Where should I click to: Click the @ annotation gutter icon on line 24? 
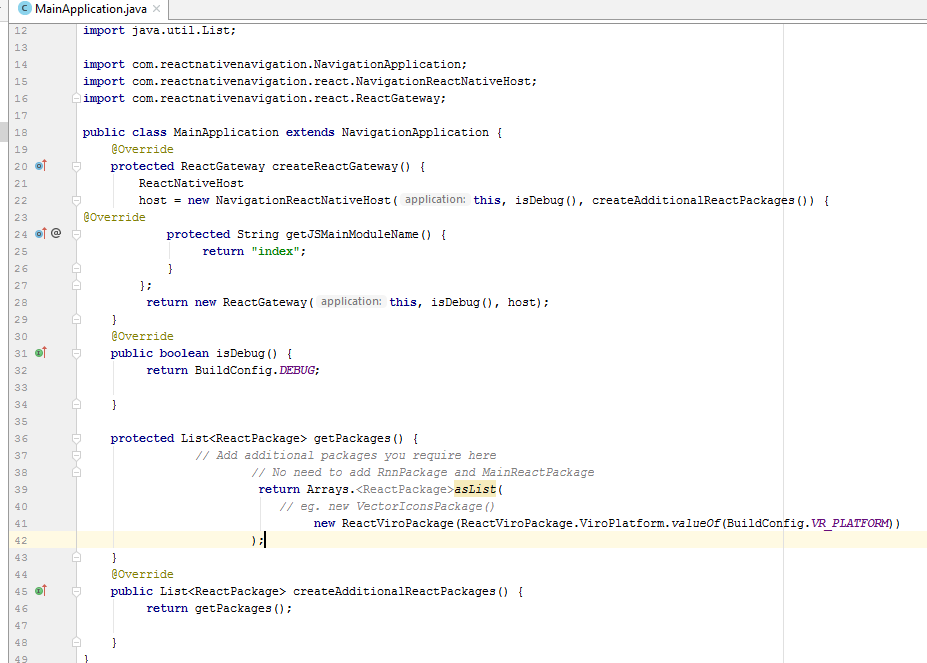[56, 233]
